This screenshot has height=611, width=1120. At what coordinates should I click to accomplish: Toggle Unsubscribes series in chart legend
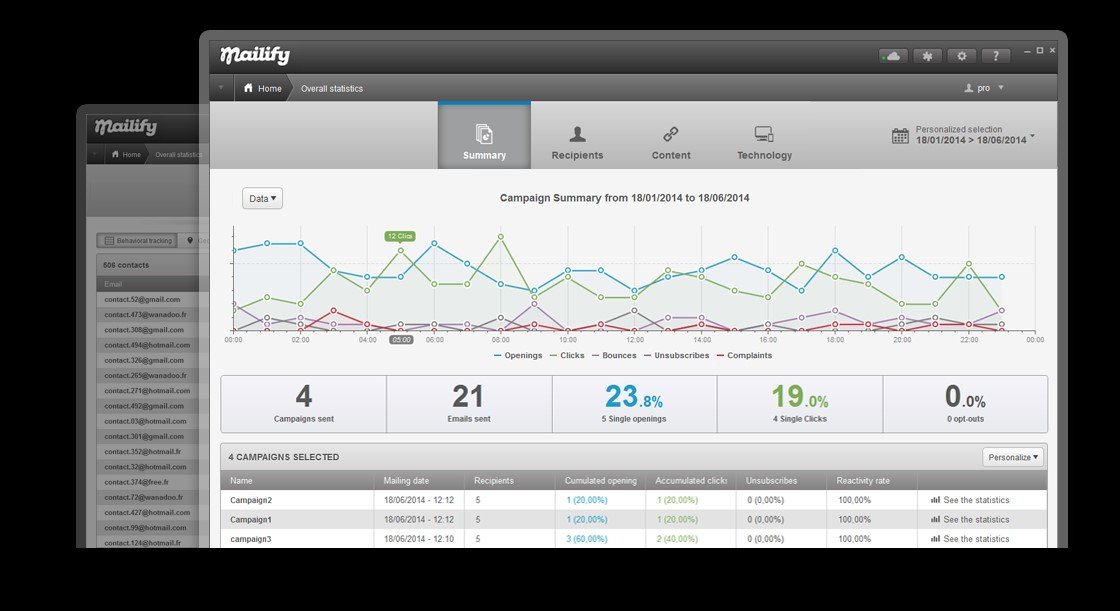676,355
